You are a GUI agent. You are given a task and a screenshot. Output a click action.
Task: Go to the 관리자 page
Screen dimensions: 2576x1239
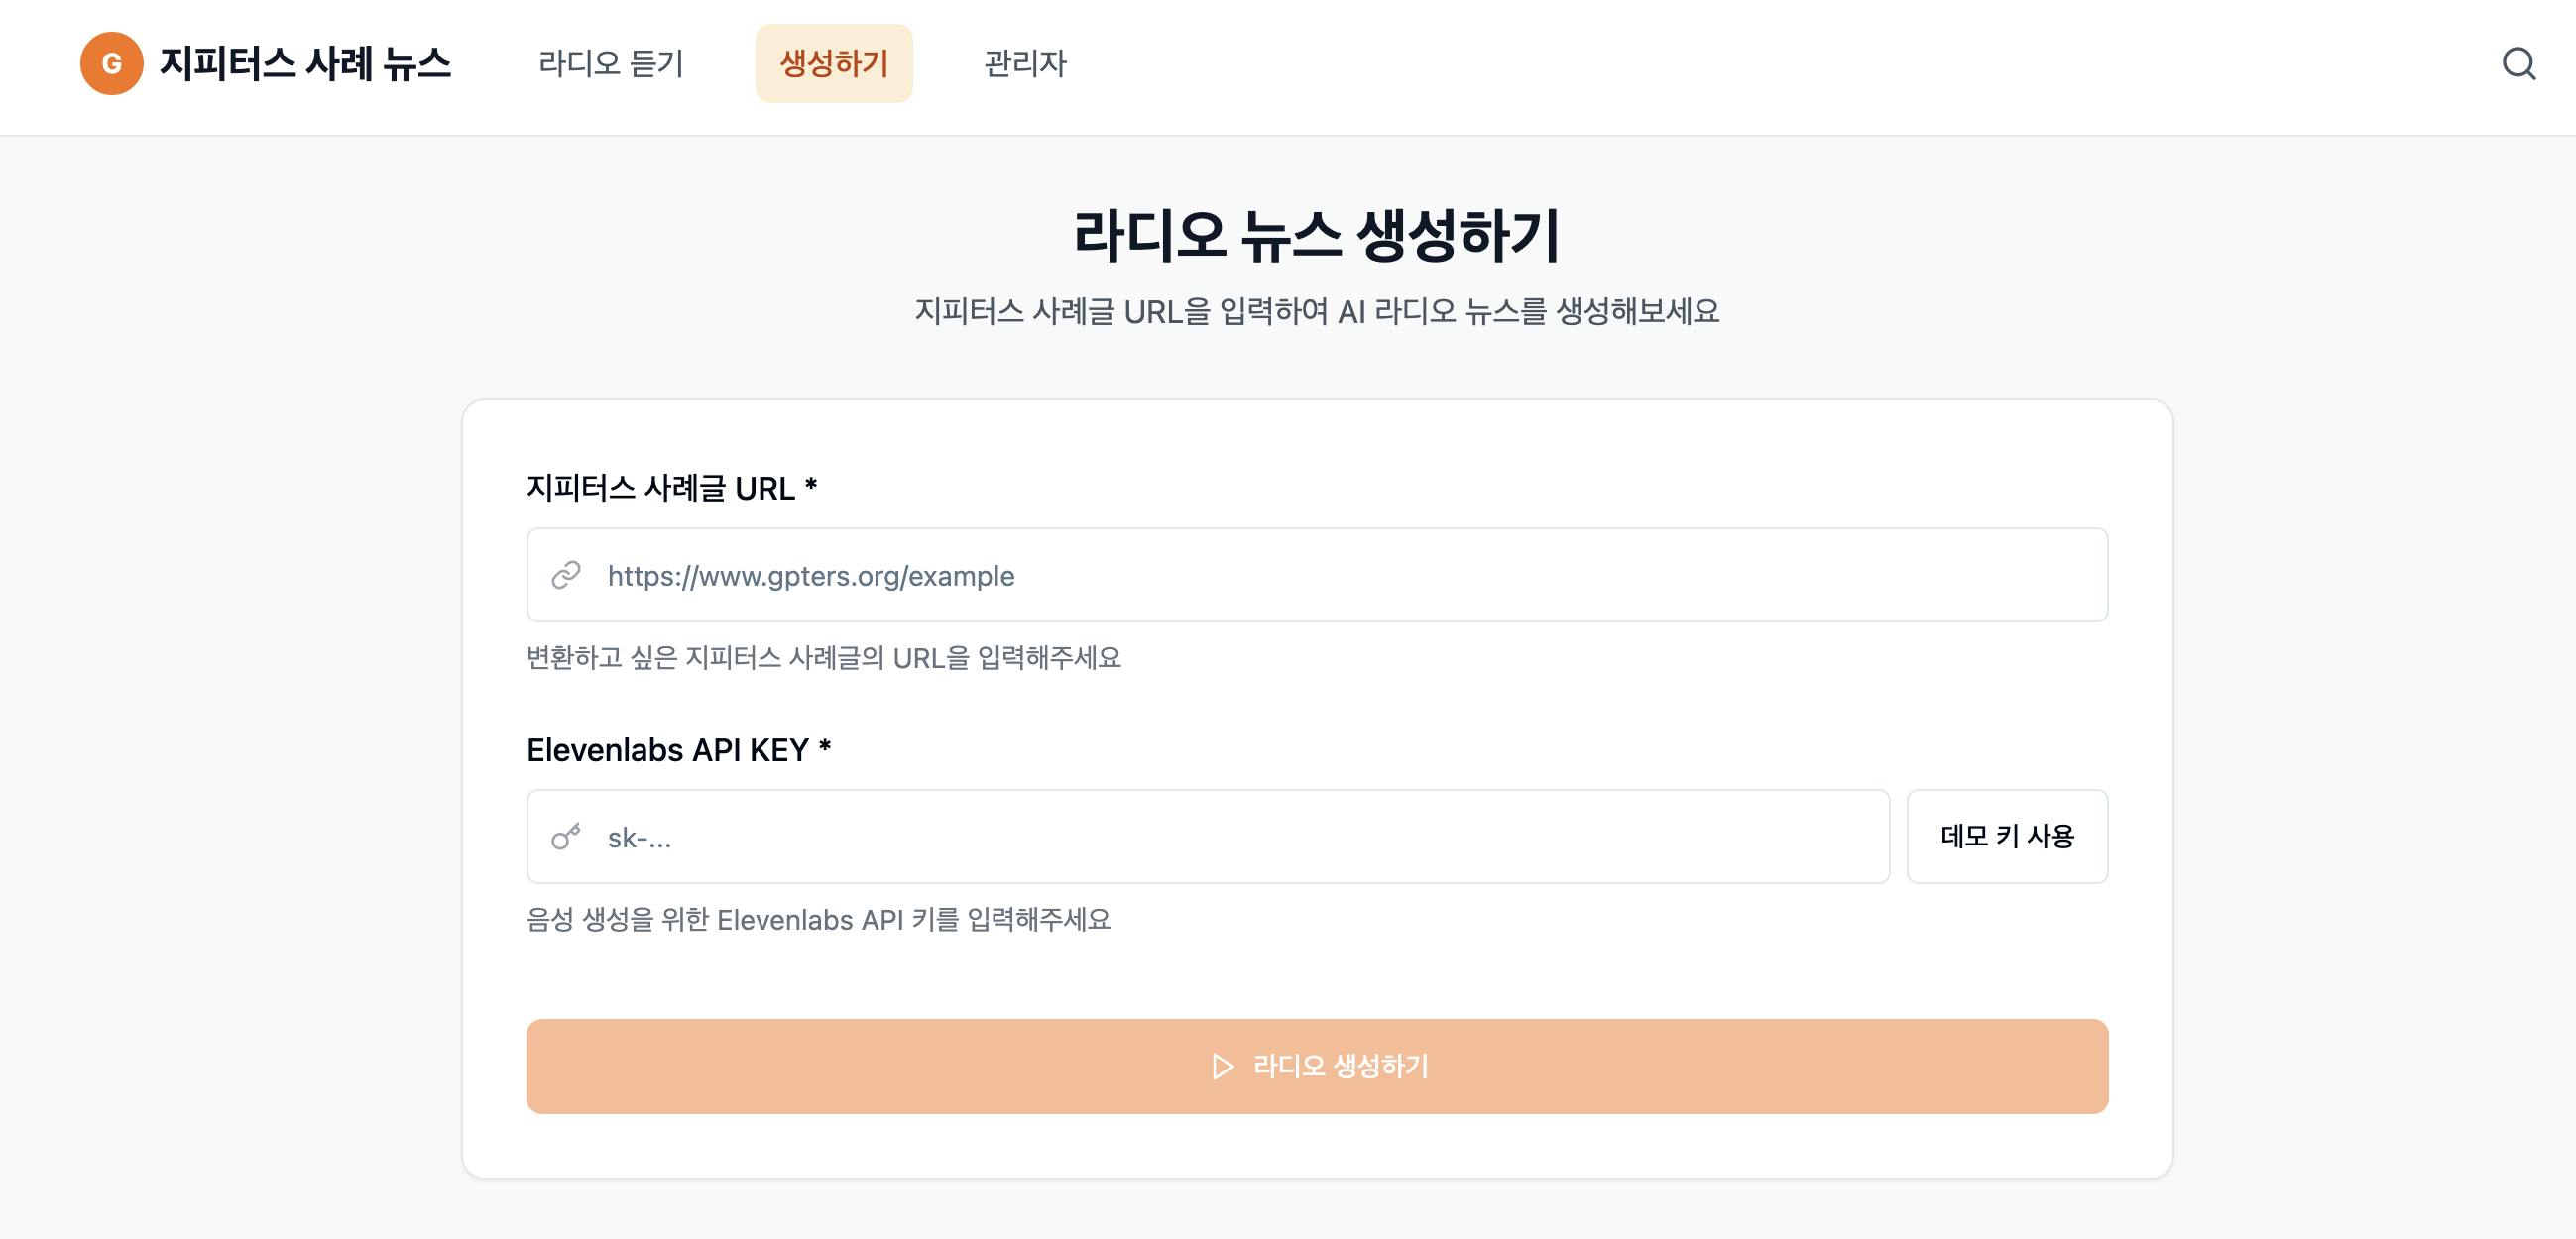(x=1025, y=64)
